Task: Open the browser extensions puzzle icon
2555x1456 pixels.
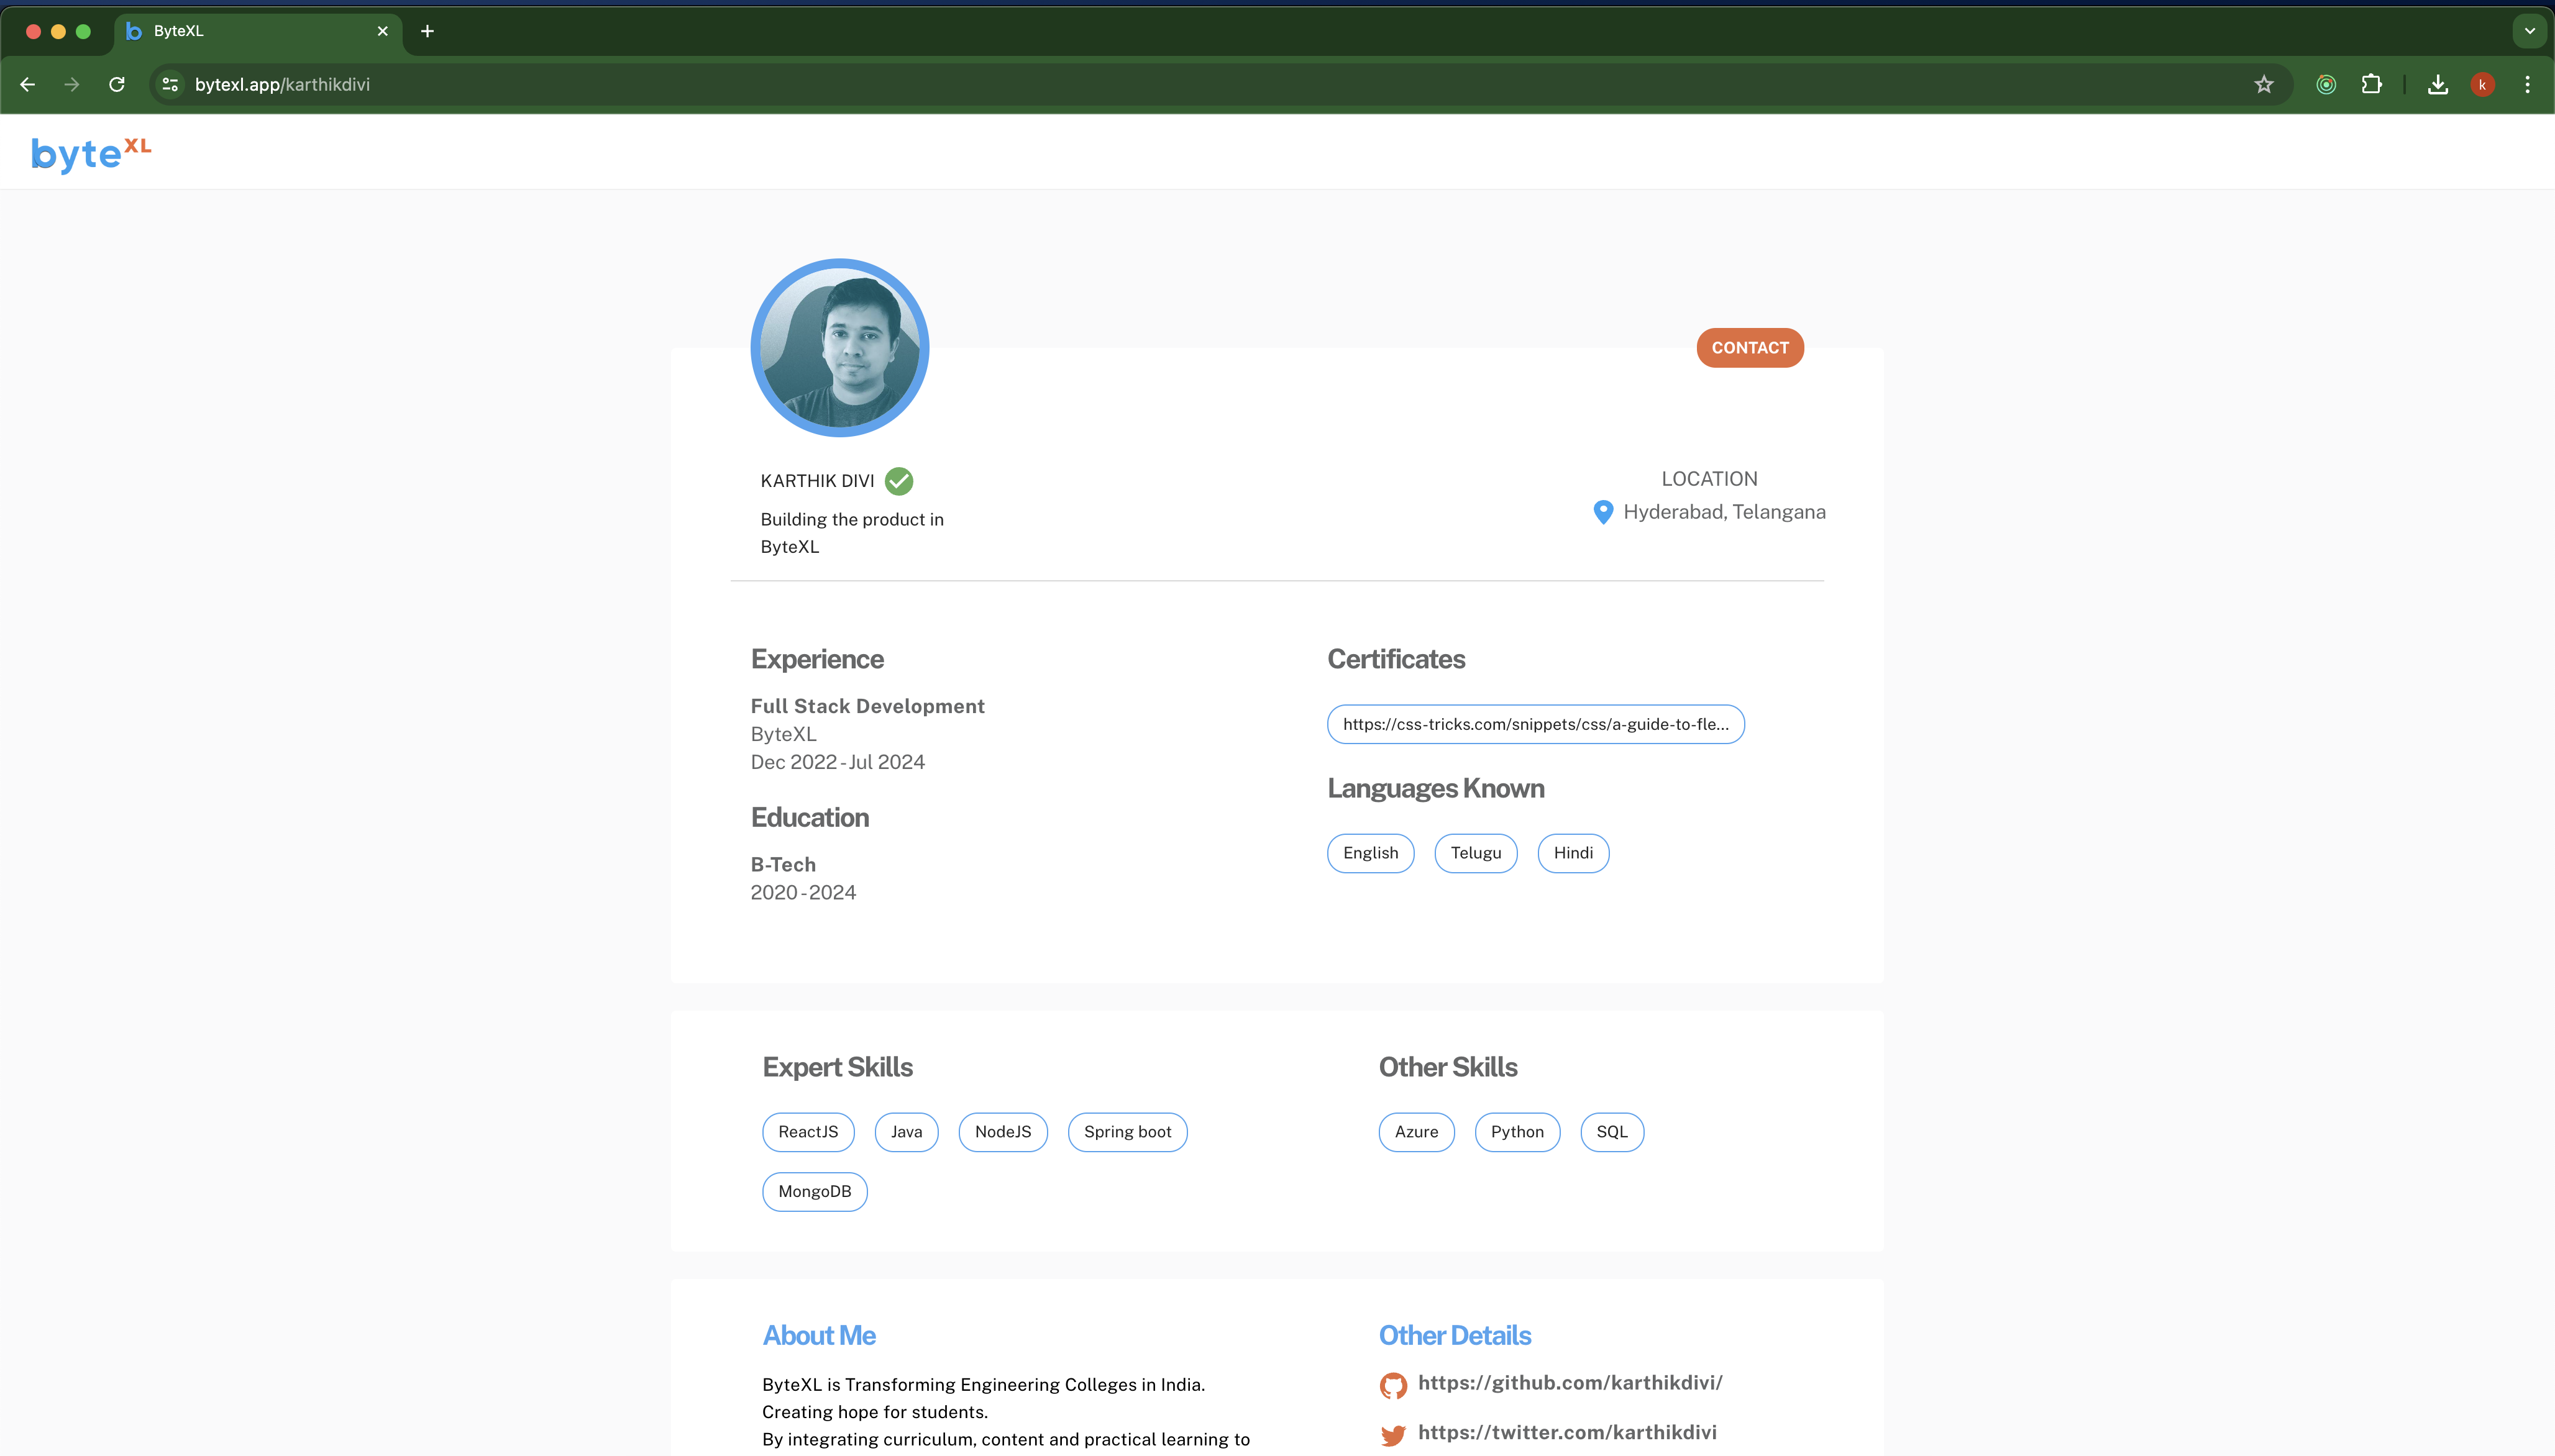Action: click(x=2372, y=85)
